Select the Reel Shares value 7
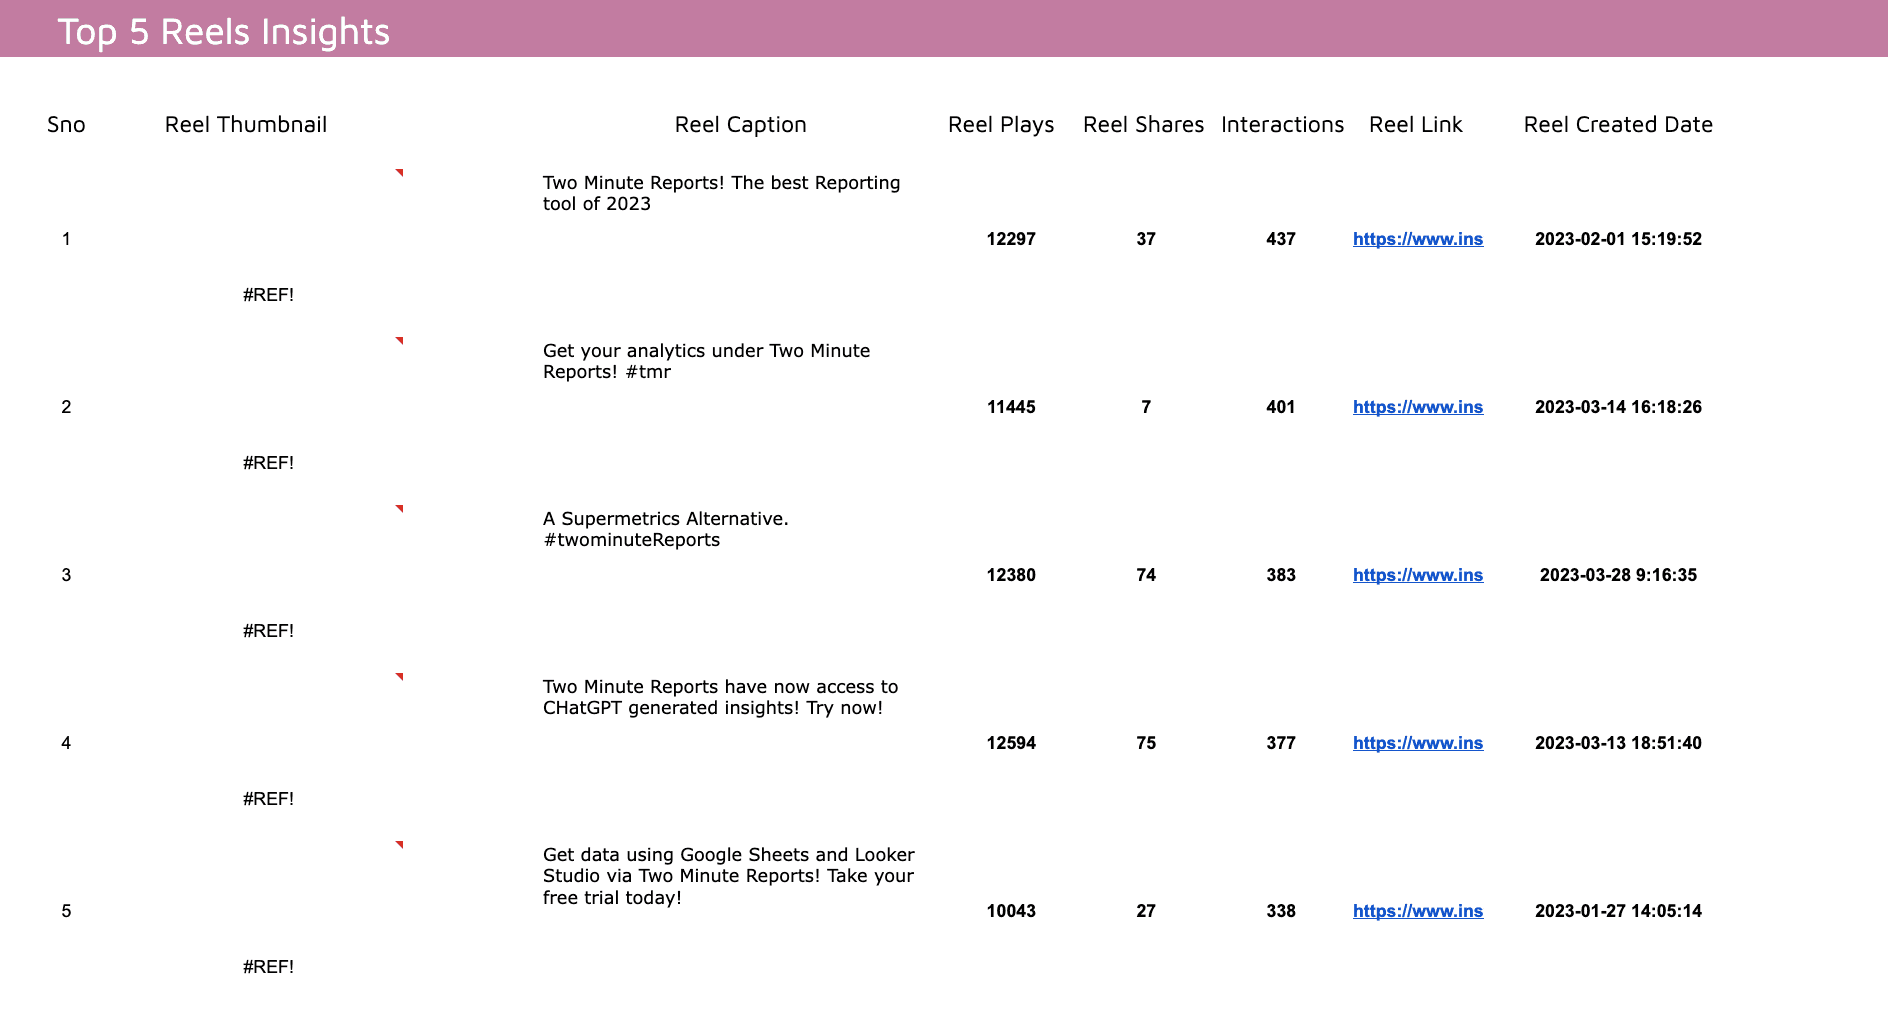This screenshot has width=1888, height=1026. coord(1146,407)
